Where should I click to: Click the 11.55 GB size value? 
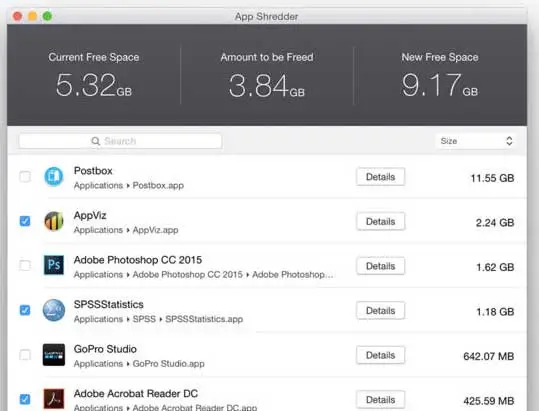pos(492,178)
